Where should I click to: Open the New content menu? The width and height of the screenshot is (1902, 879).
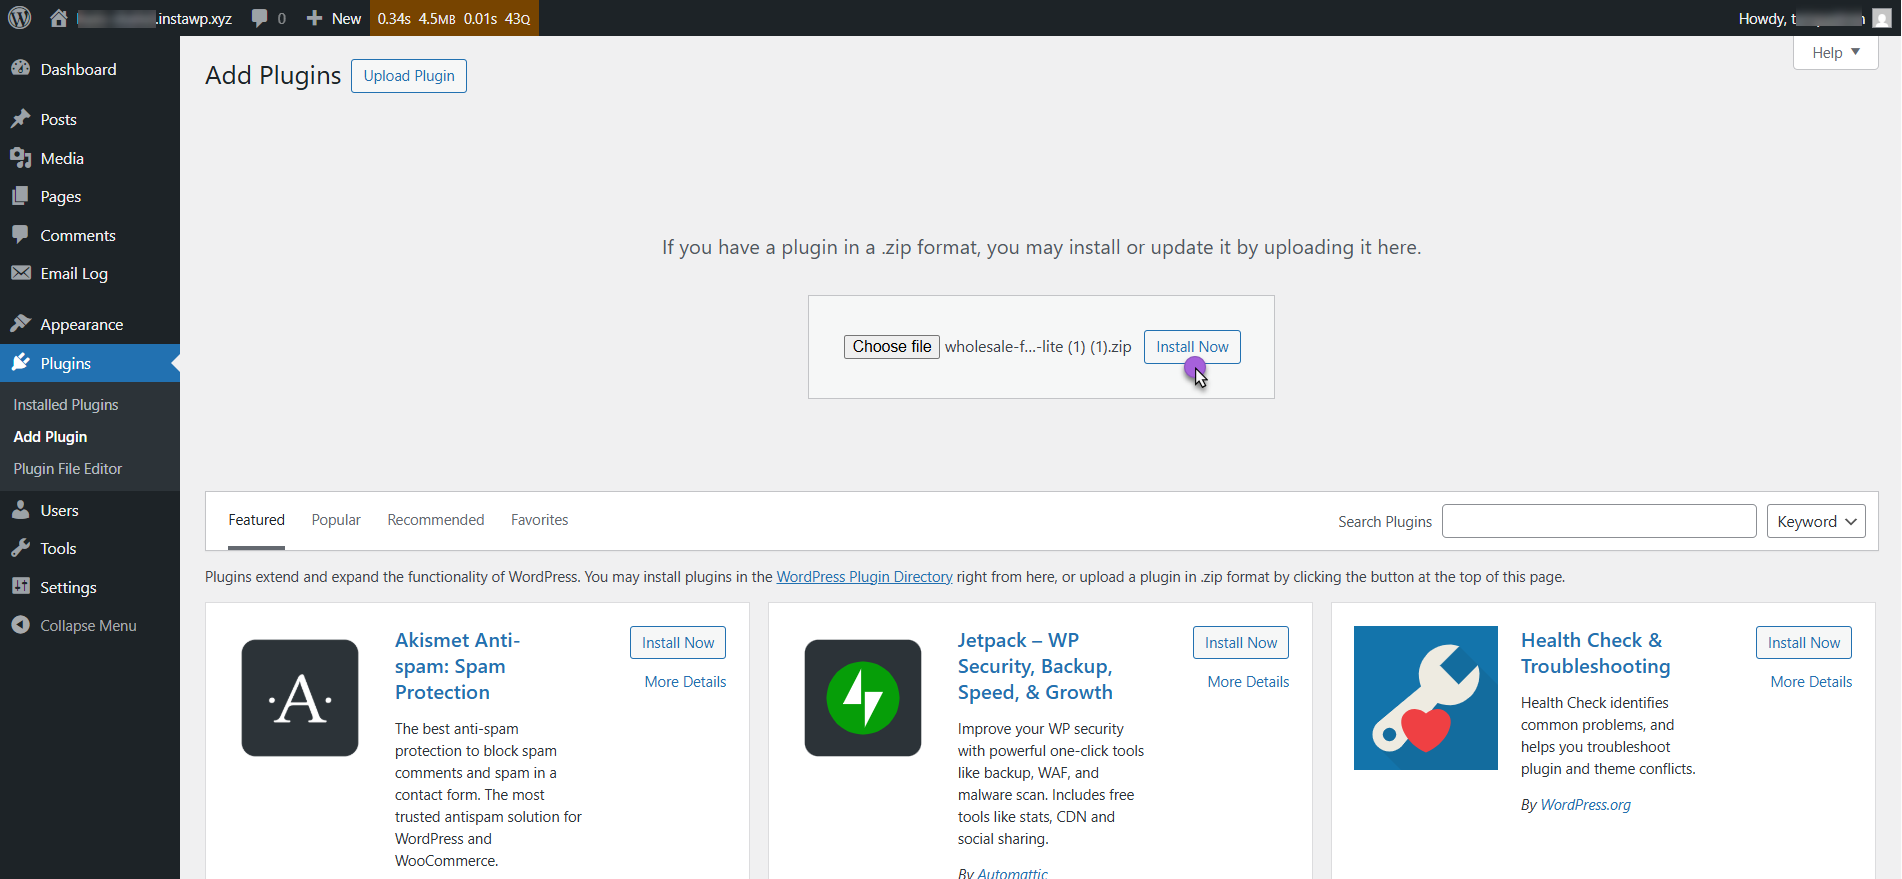(x=334, y=18)
